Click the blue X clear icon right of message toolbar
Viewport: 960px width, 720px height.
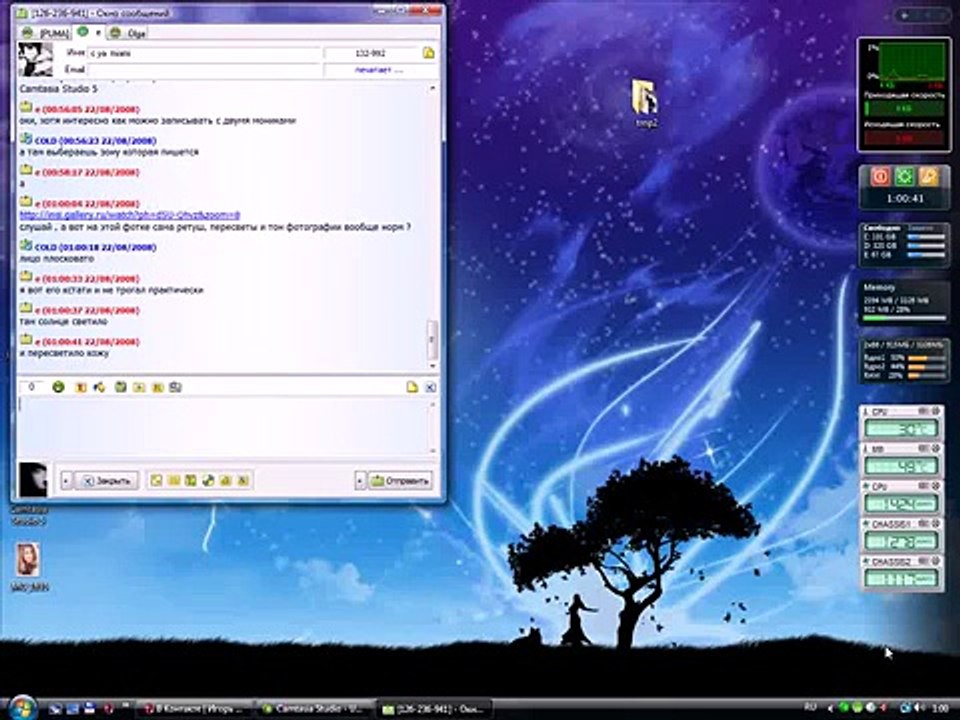(x=430, y=387)
